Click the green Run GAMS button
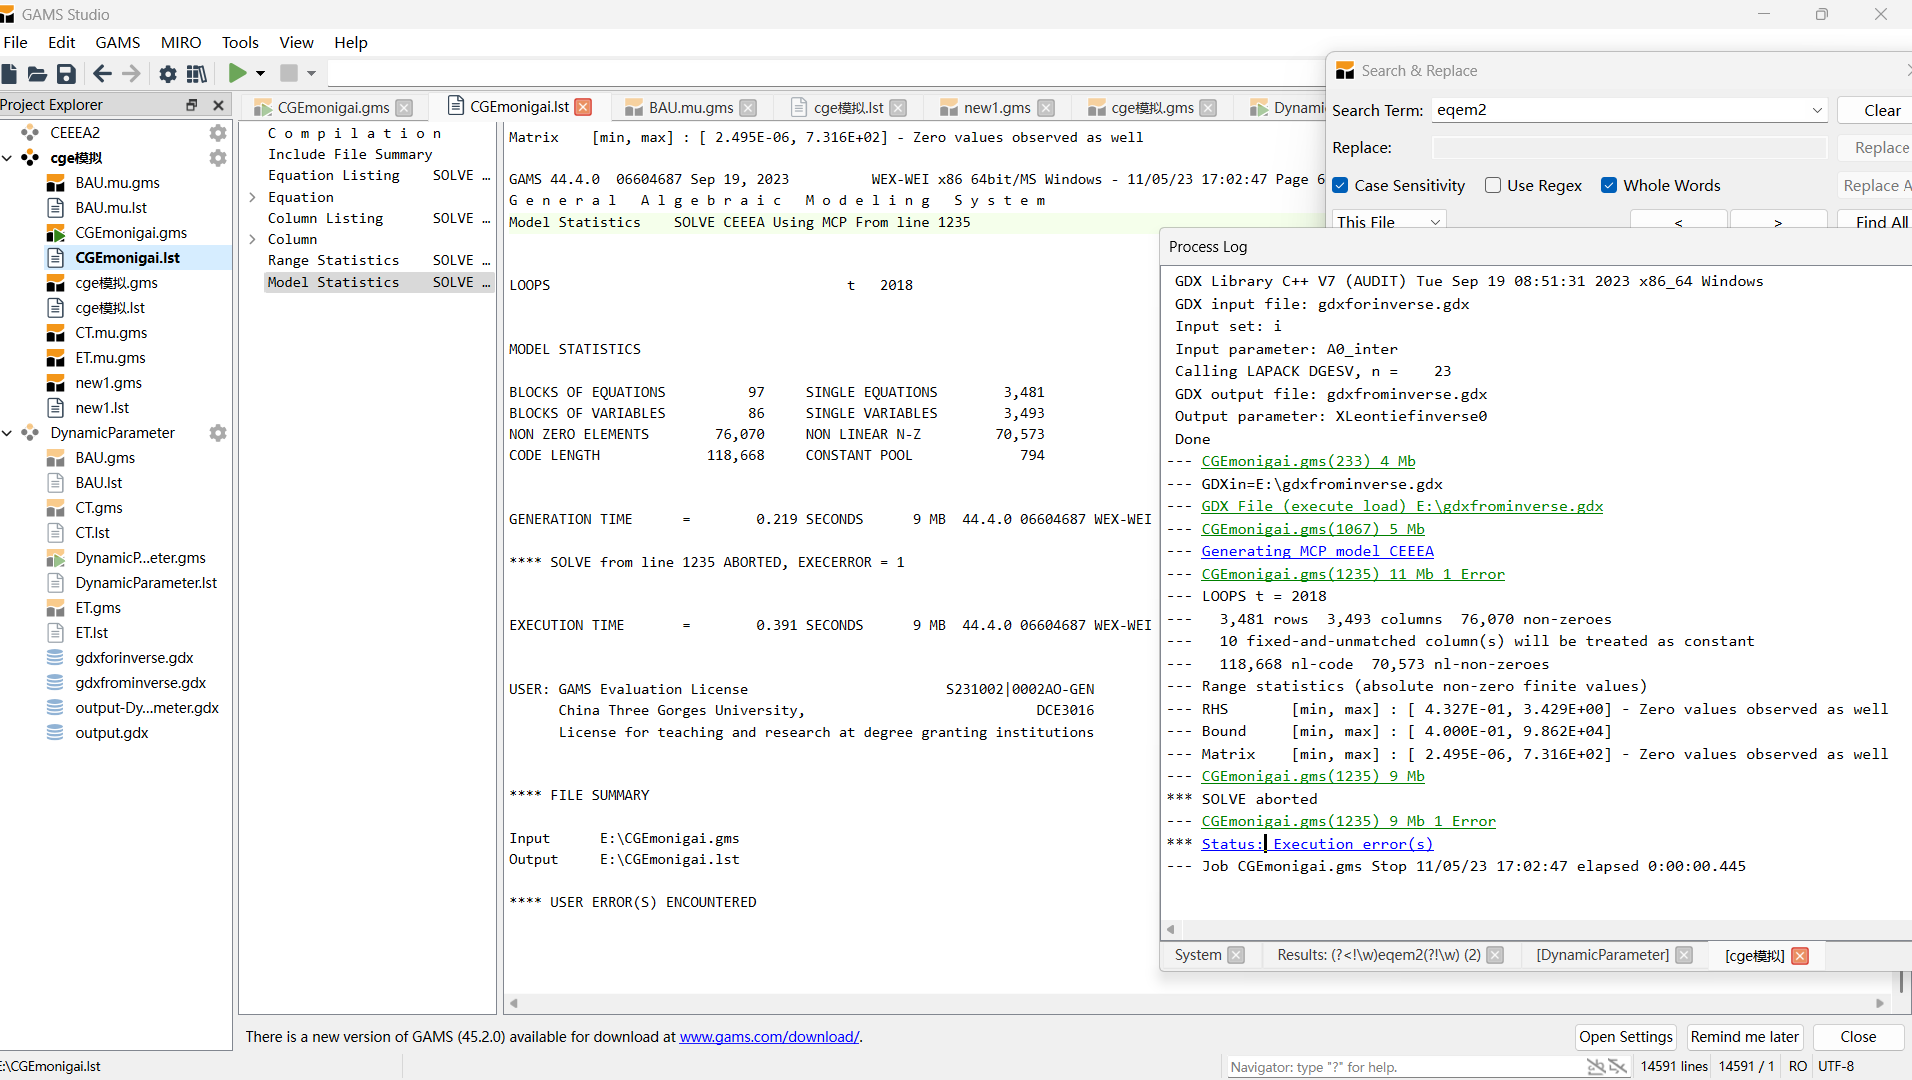The image size is (1912, 1080). (x=237, y=73)
